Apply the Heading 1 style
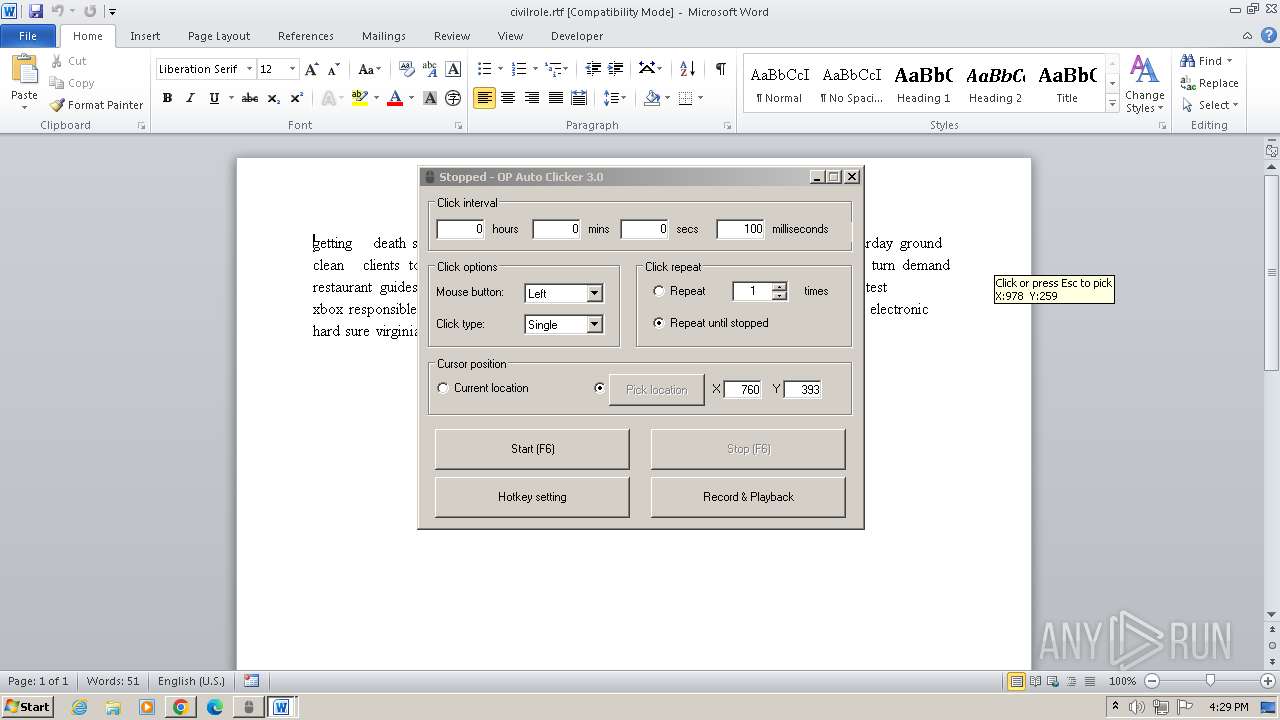This screenshot has height=720, width=1280. pos(923,83)
